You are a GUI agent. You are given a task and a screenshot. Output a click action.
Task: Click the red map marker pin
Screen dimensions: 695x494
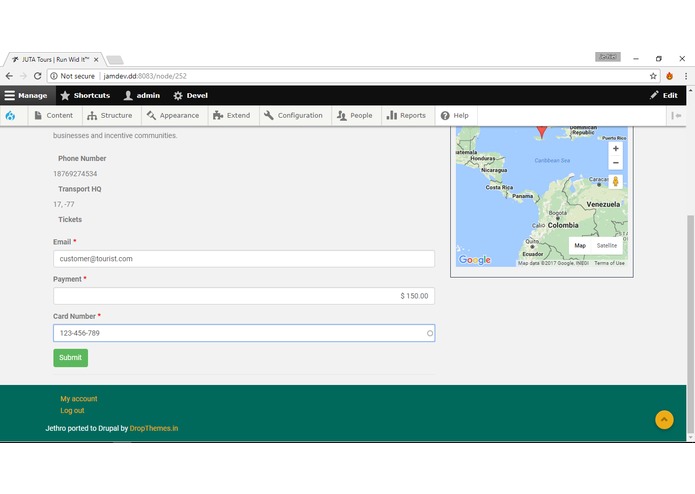(541, 131)
